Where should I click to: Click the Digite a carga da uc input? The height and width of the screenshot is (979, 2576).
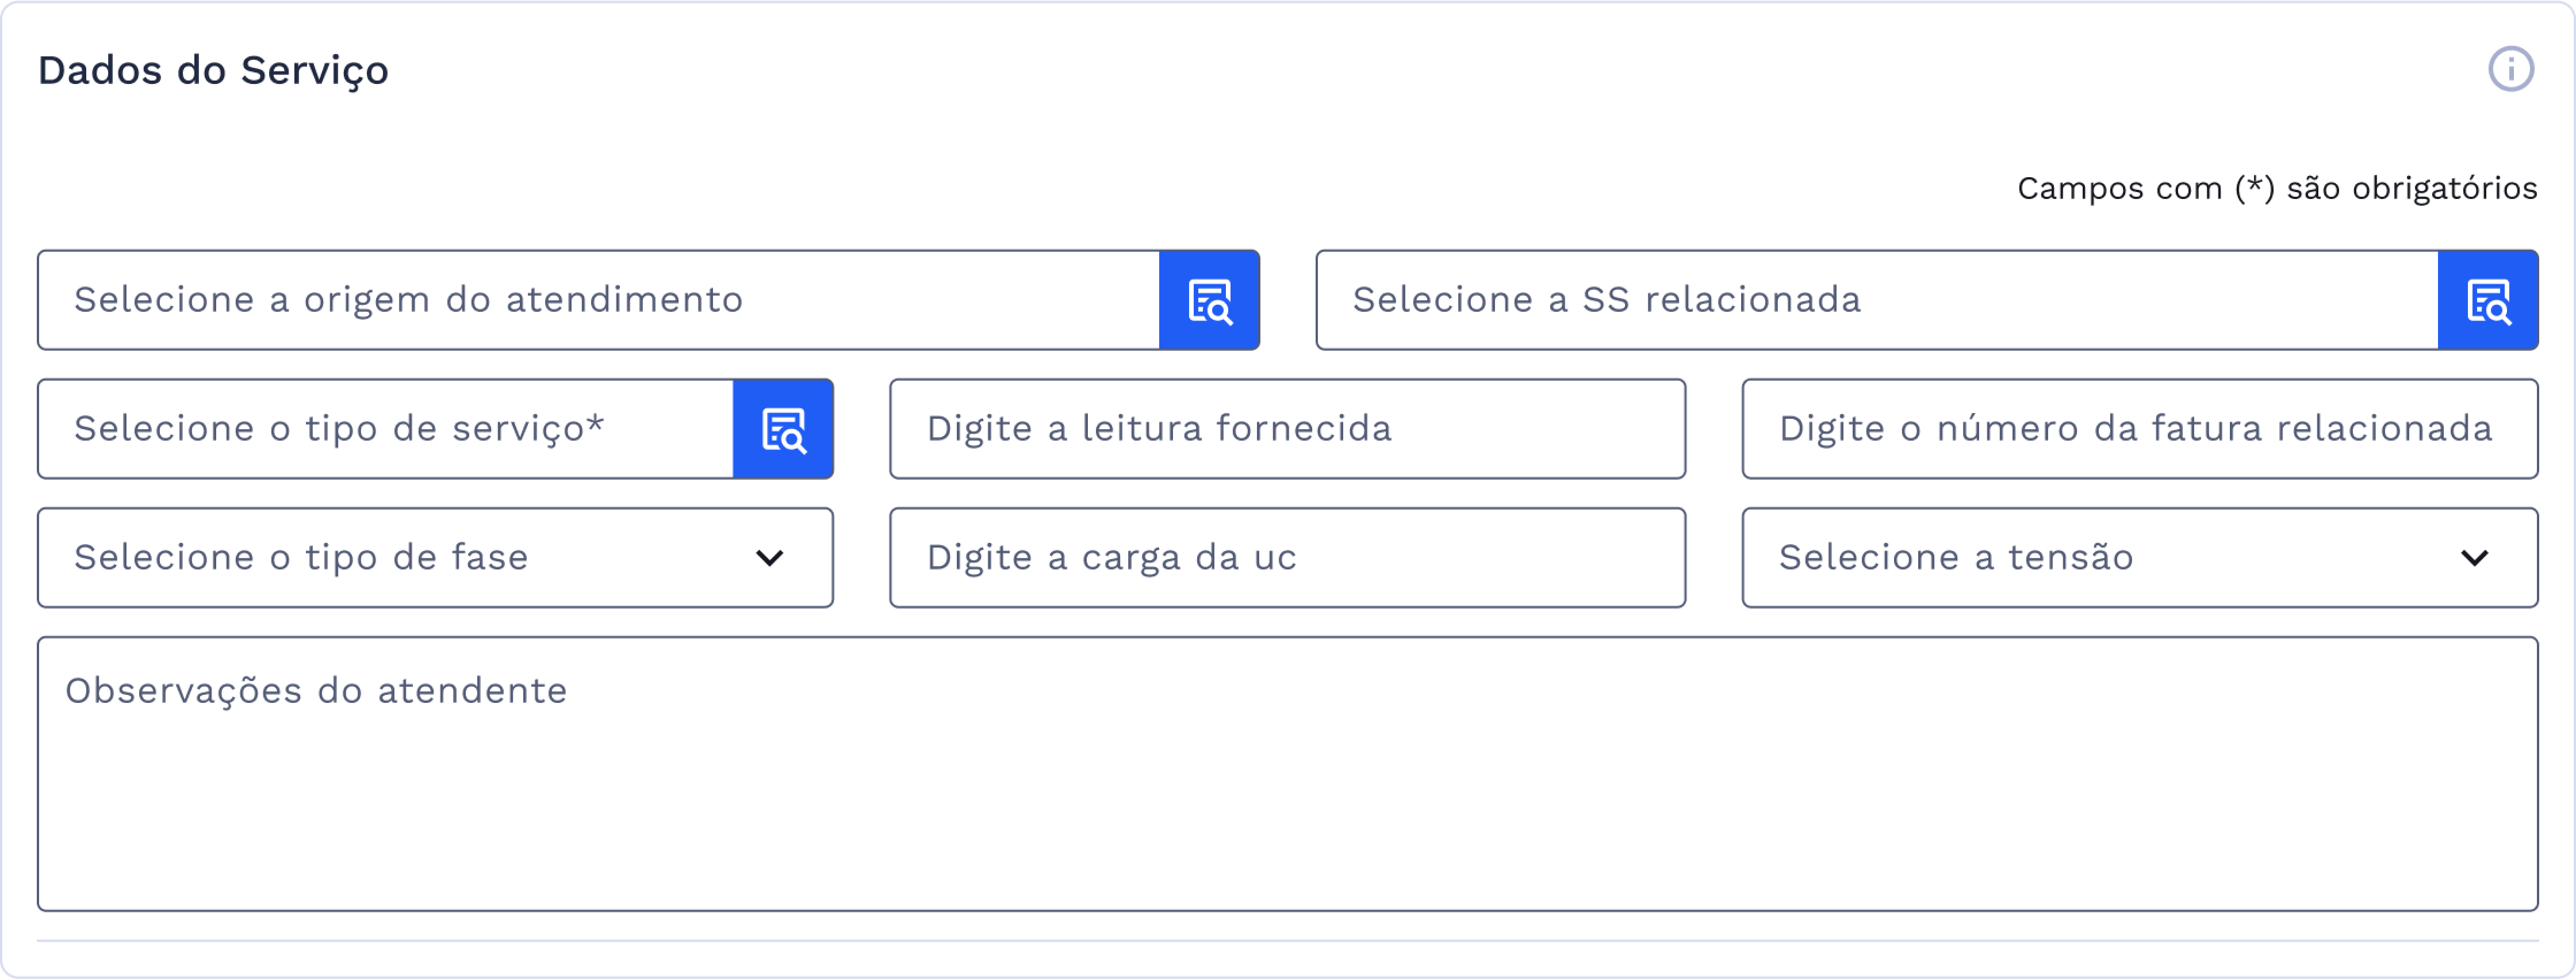(x=1287, y=558)
